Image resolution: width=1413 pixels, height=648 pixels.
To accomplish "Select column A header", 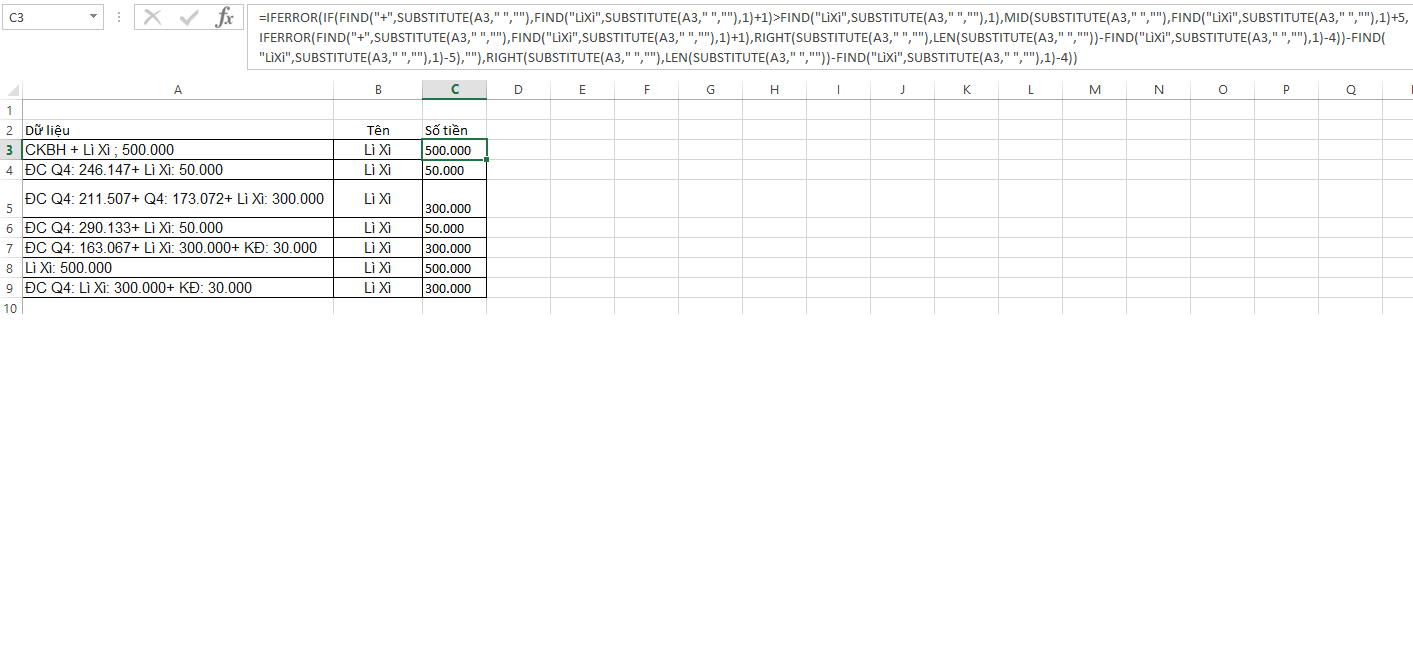I will click(178, 90).
